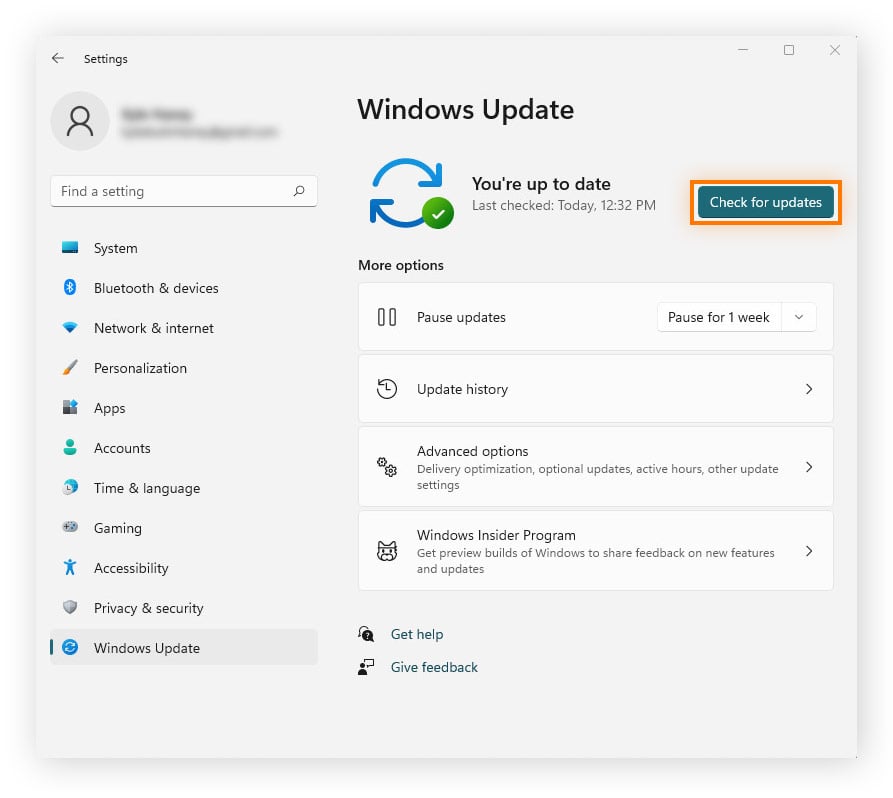
Task: Click the back arrow in Settings
Action: 57,58
